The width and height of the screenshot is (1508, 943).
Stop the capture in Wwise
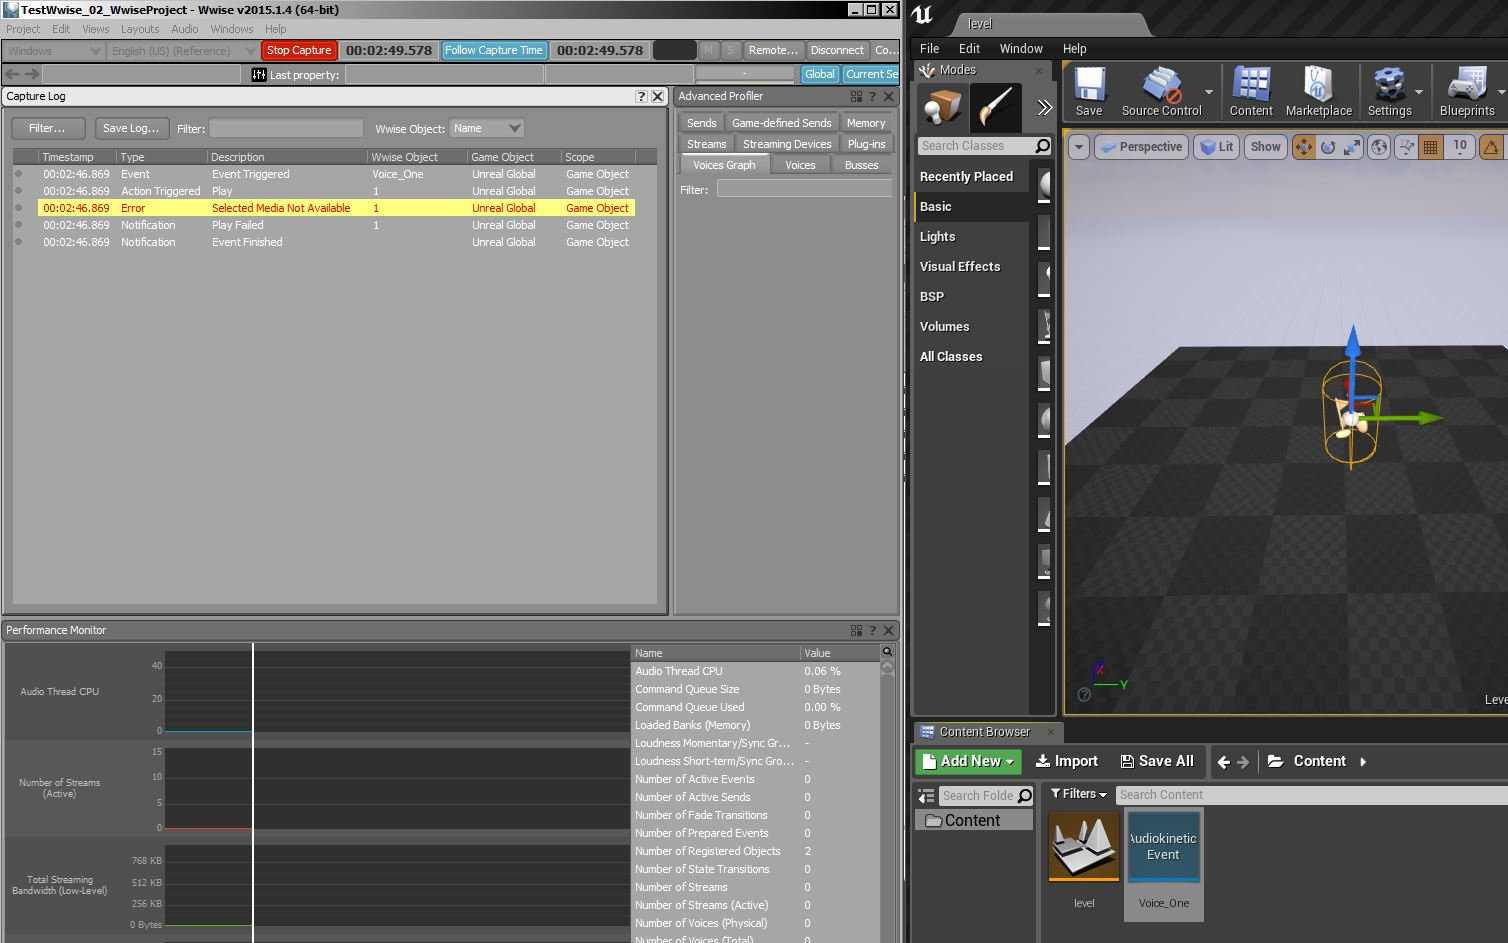click(x=298, y=50)
